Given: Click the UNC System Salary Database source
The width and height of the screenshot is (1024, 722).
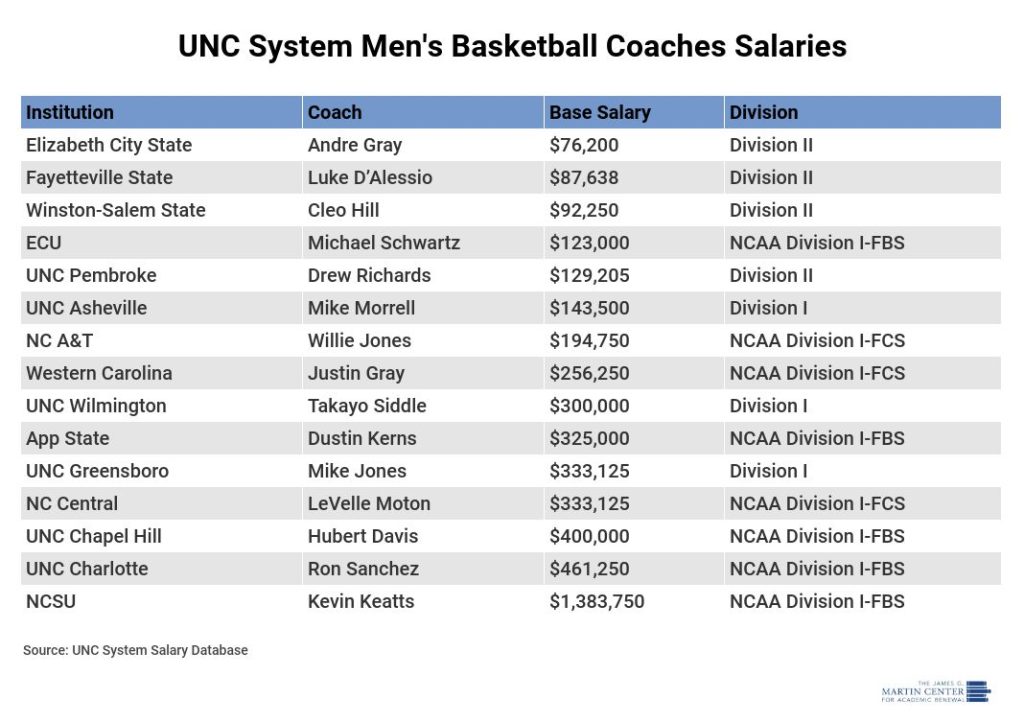Looking at the screenshot, I should coord(135,650).
